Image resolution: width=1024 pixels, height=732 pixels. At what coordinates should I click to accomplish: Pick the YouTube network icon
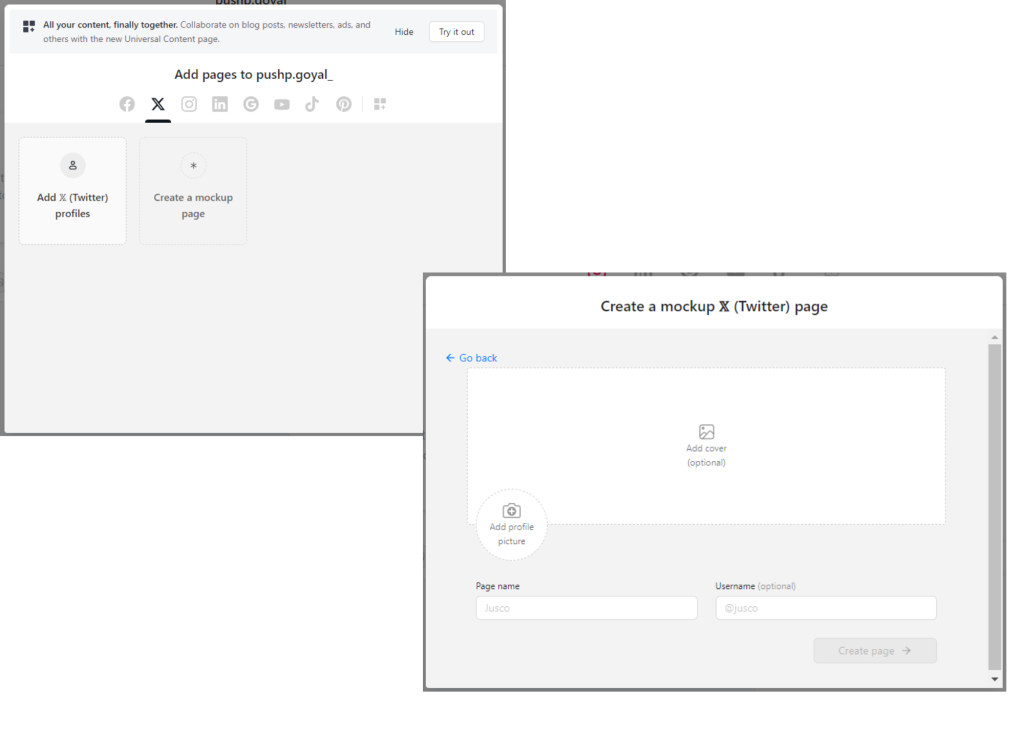(281, 104)
